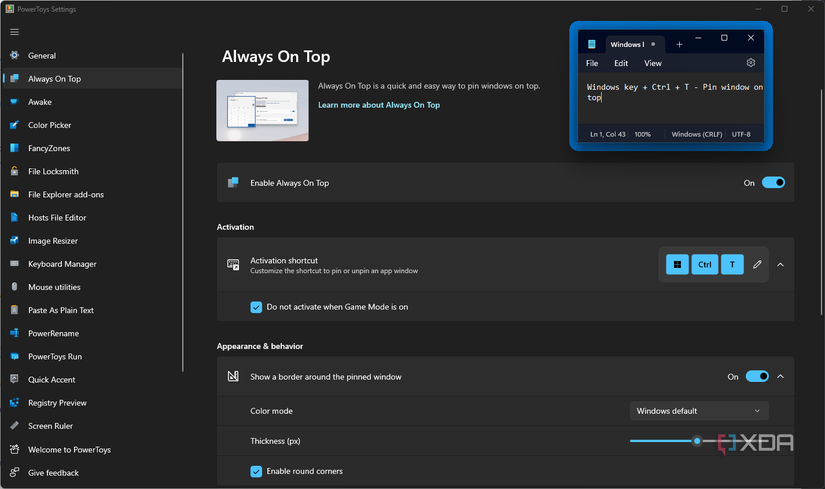This screenshot has height=489, width=825.
Task: Uncheck Do not activate when Game Mode is on
Action: 256,307
